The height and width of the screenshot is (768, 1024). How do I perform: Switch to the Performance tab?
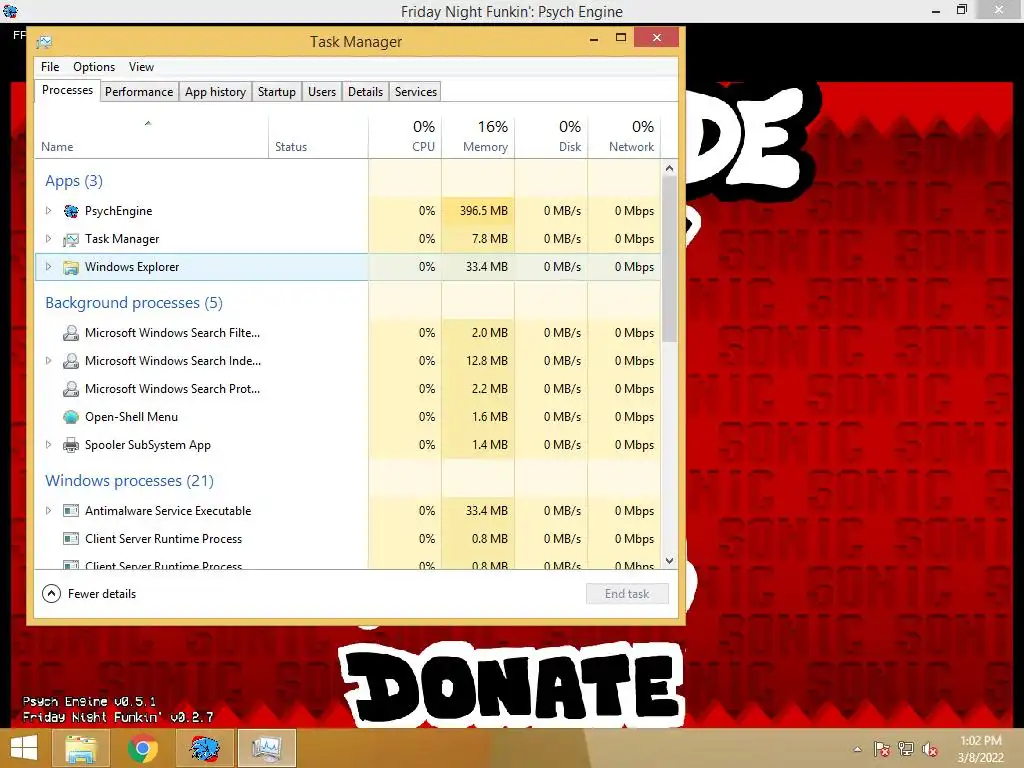pyautogui.click(x=139, y=92)
